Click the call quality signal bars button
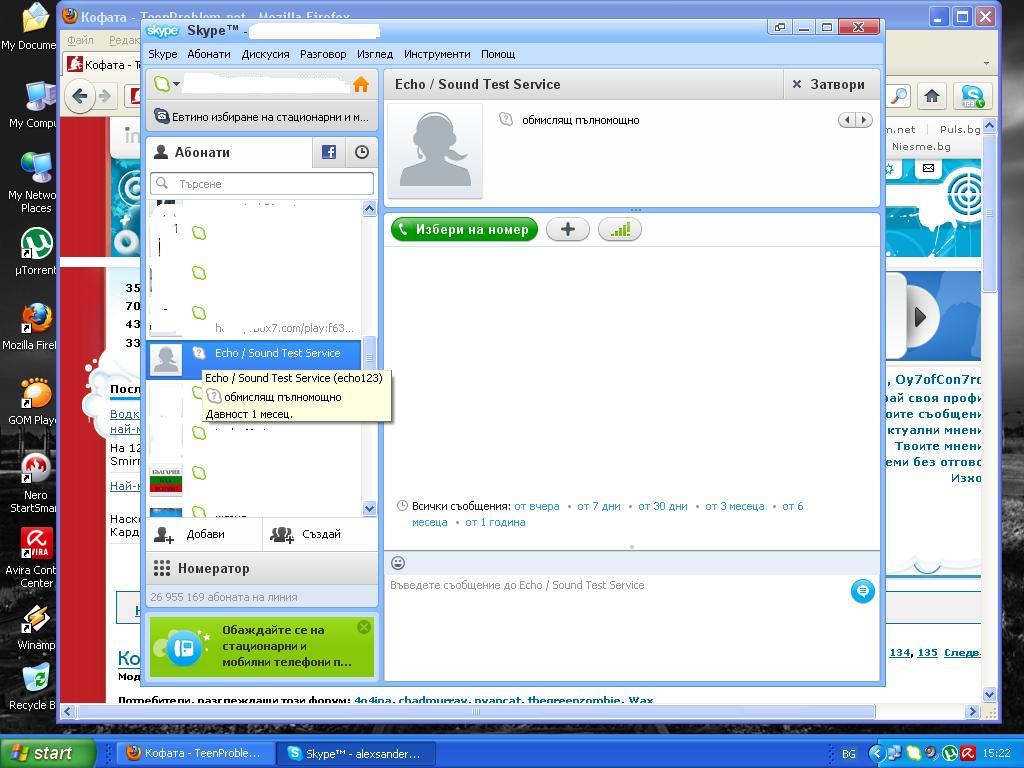The width and height of the screenshot is (1024, 768). [620, 229]
